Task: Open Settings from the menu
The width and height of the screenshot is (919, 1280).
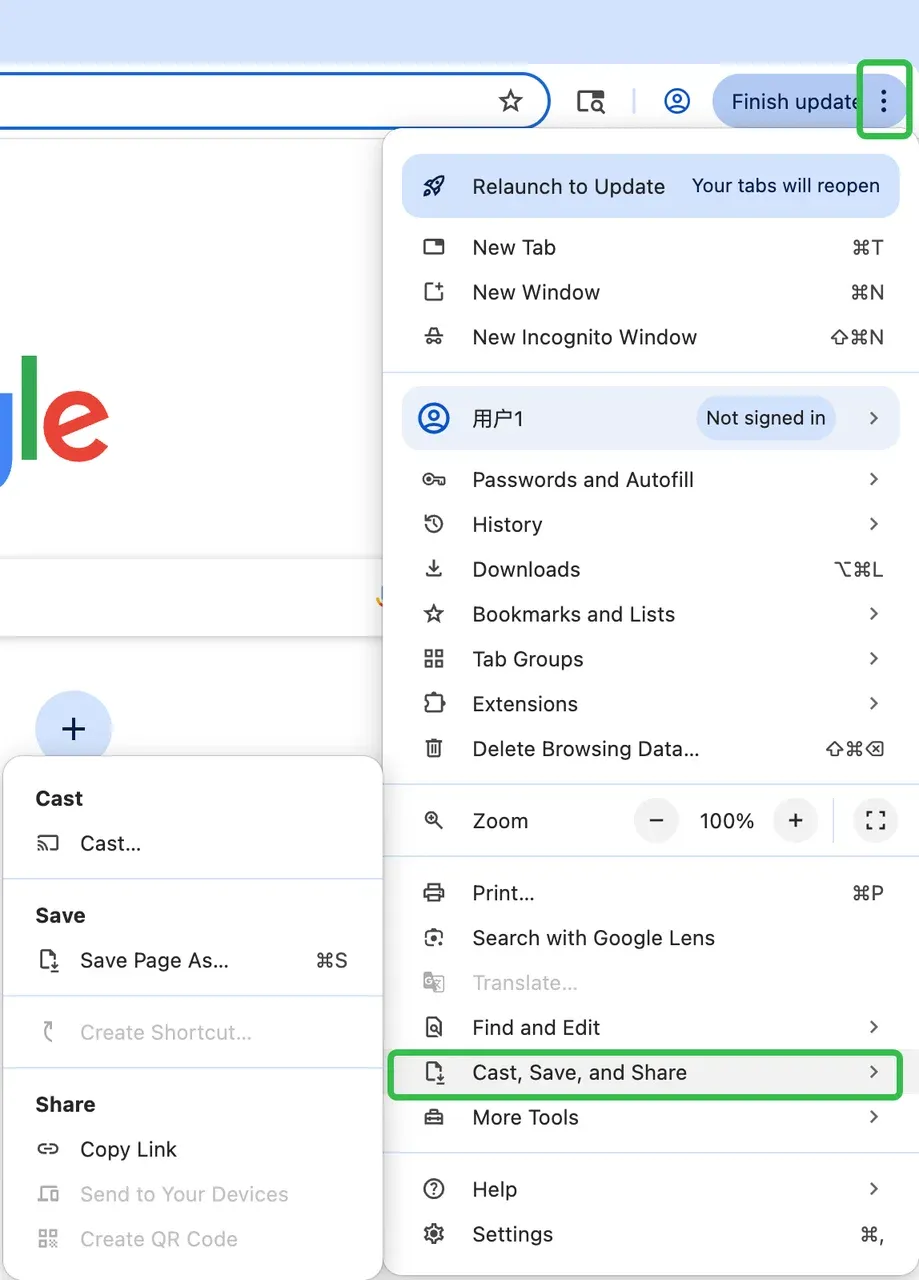Action: point(651,1234)
